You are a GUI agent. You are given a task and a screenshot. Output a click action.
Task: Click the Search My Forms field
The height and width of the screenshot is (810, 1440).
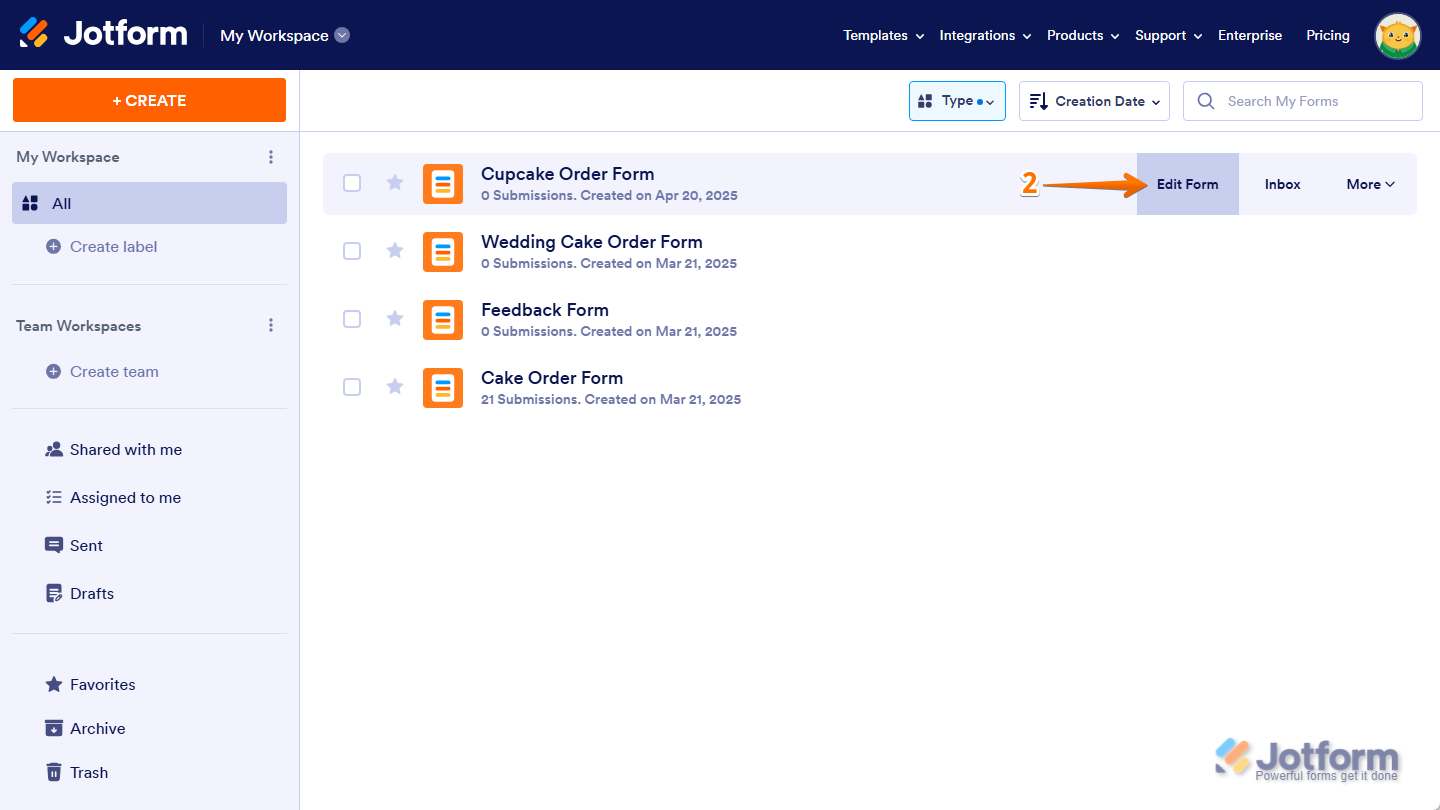pos(1303,101)
